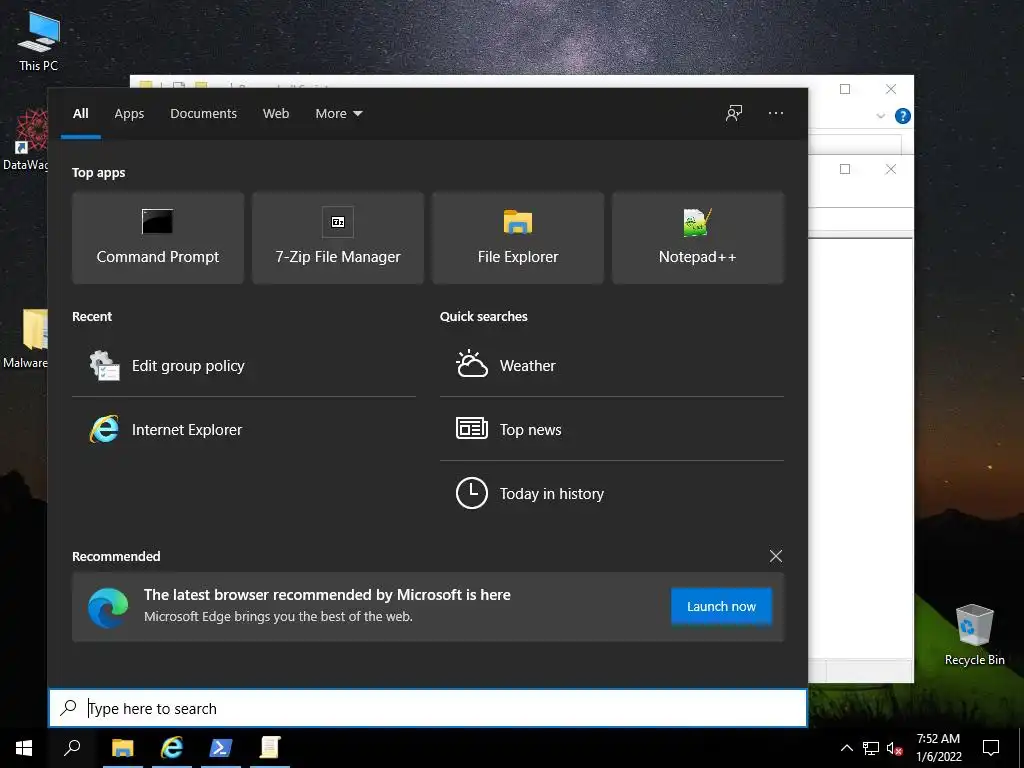Open Edit group policy recent item
1024x768 pixels.
click(244, 366)
